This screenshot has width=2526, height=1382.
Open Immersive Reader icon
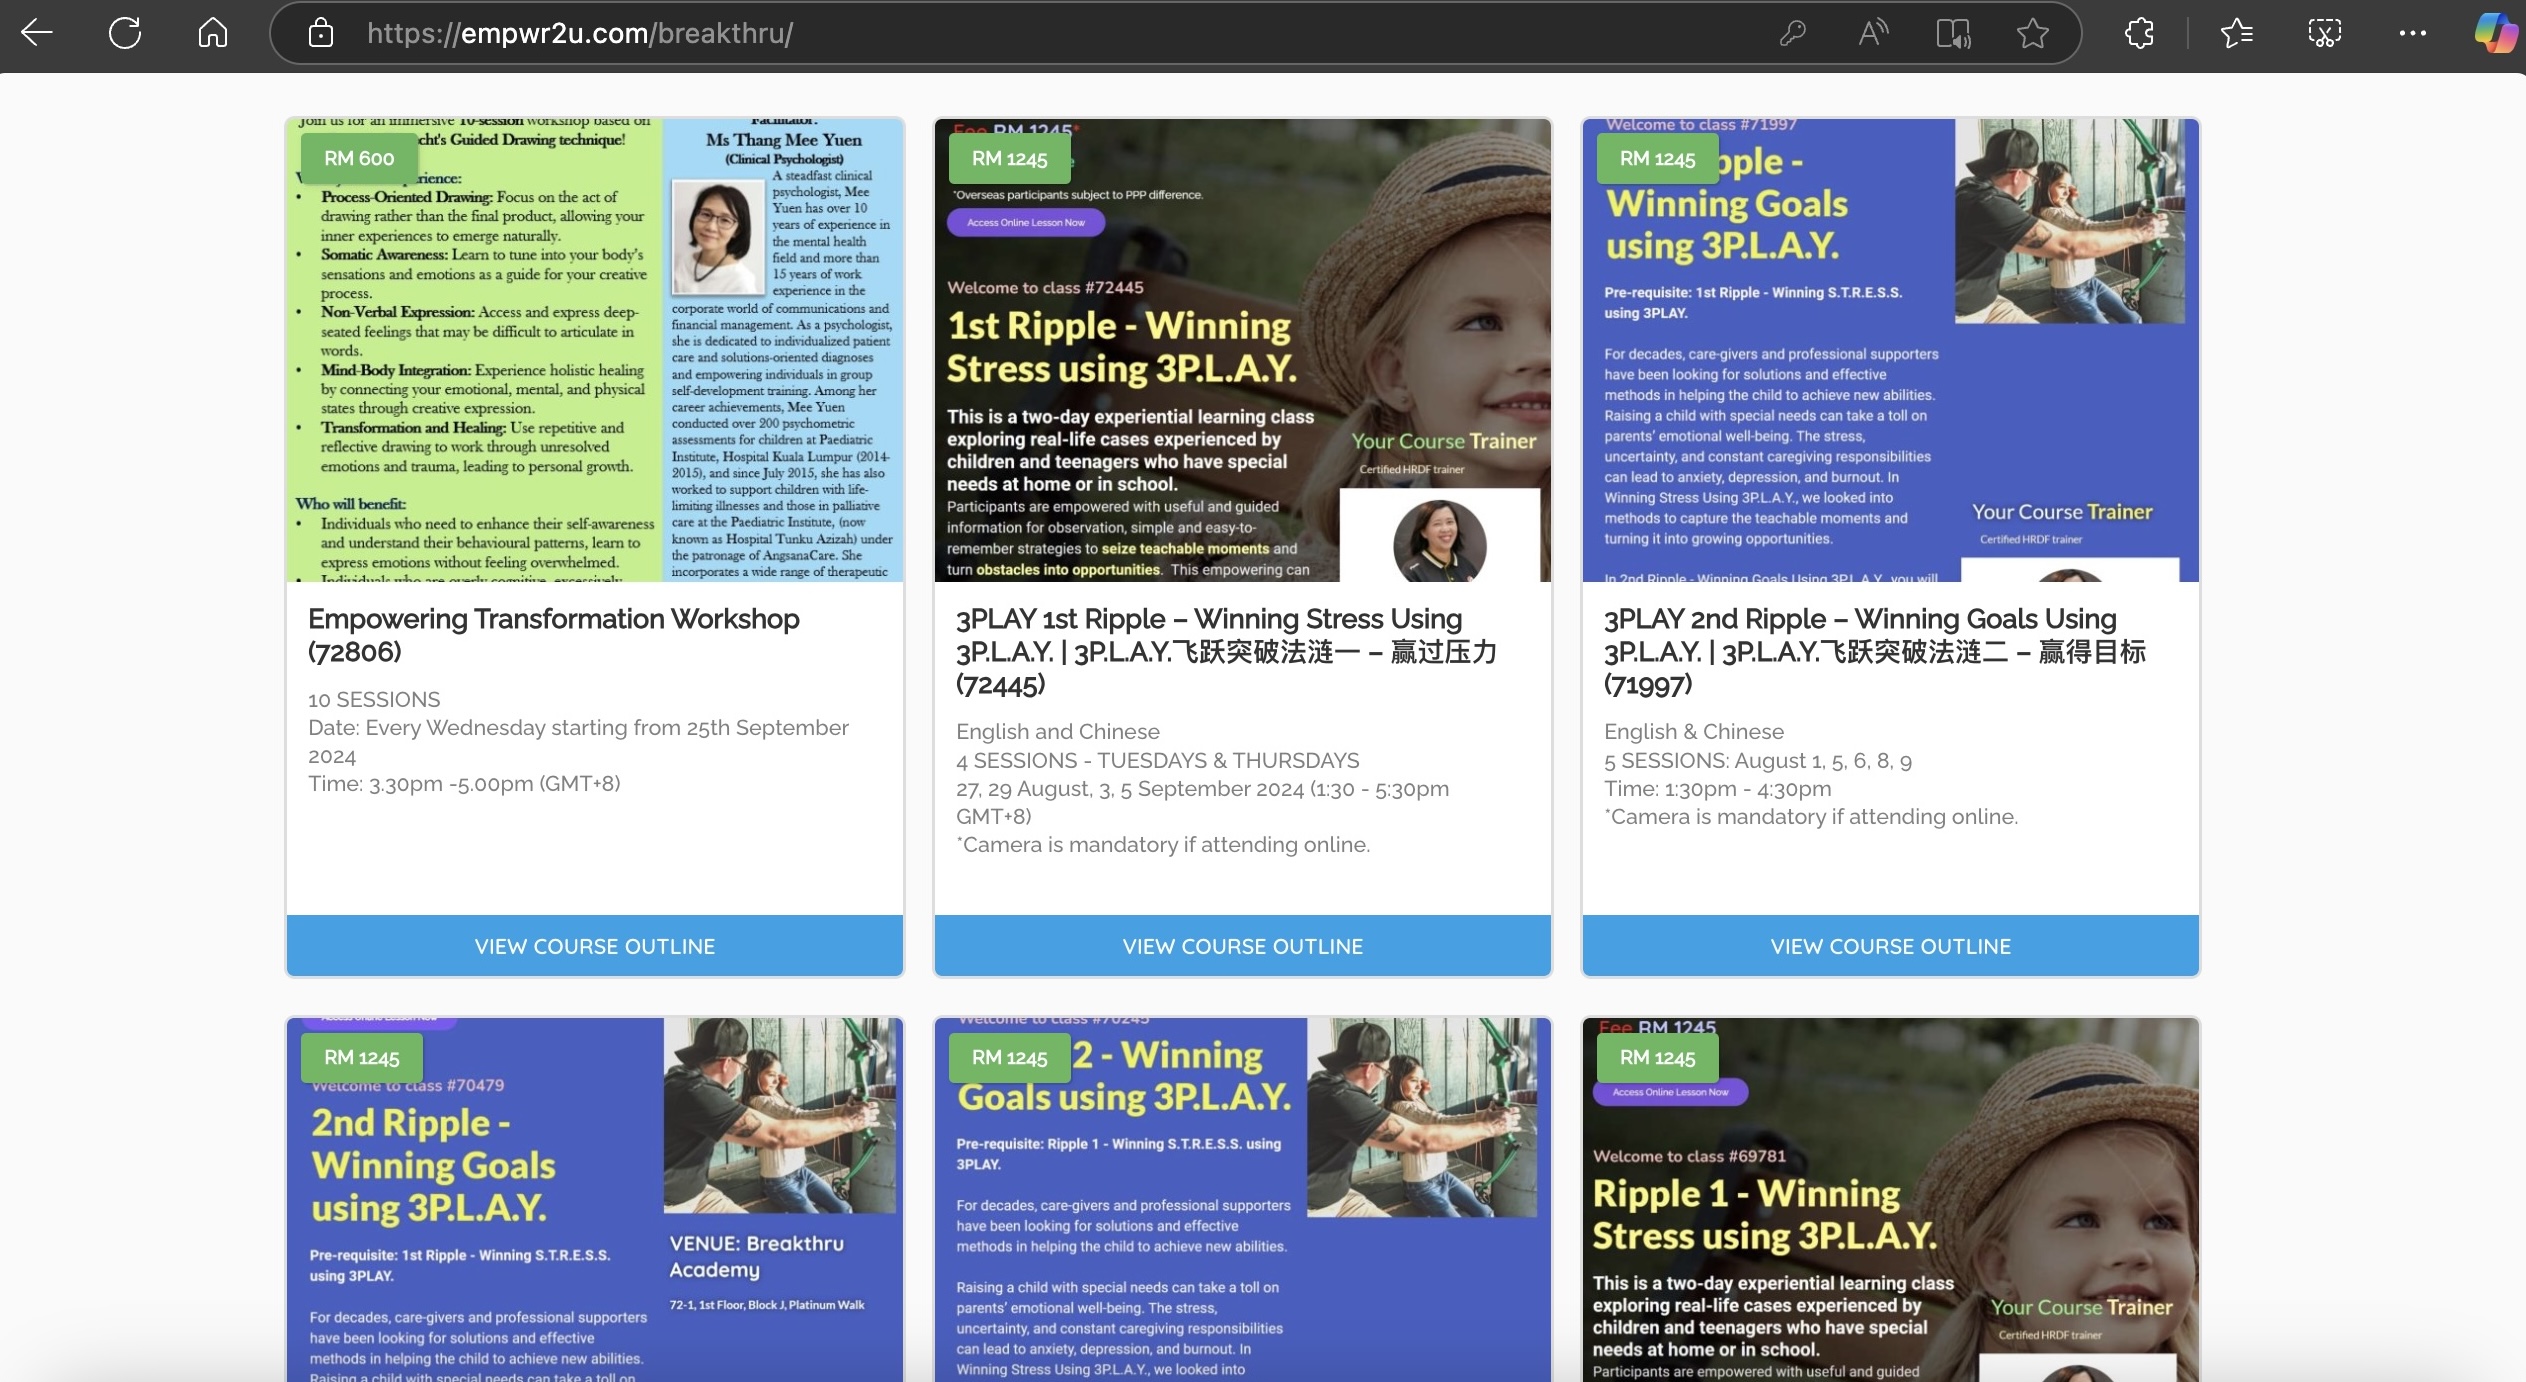coord(1953,33)
